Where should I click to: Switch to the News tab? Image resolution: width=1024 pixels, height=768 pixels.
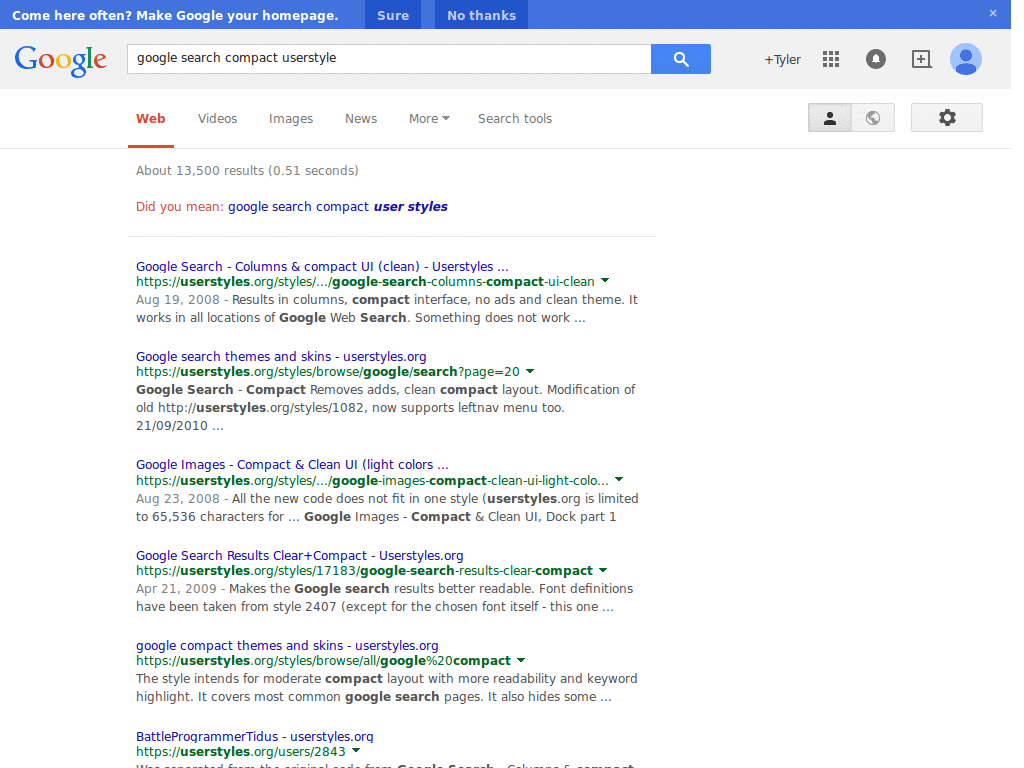click(x=361, y=118)
